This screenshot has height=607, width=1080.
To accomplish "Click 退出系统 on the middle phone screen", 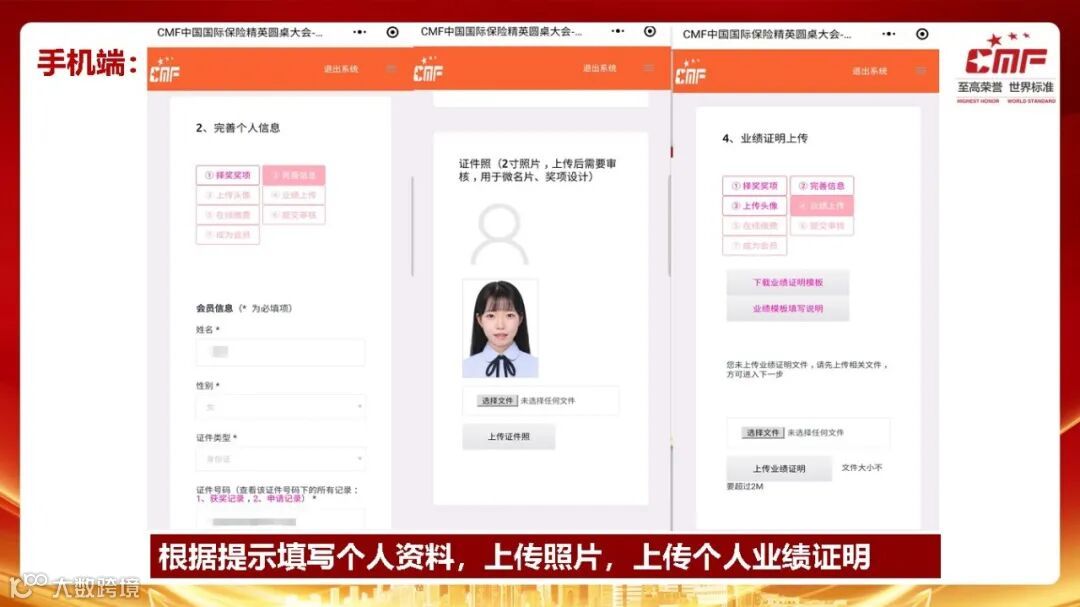I will 599,68.
